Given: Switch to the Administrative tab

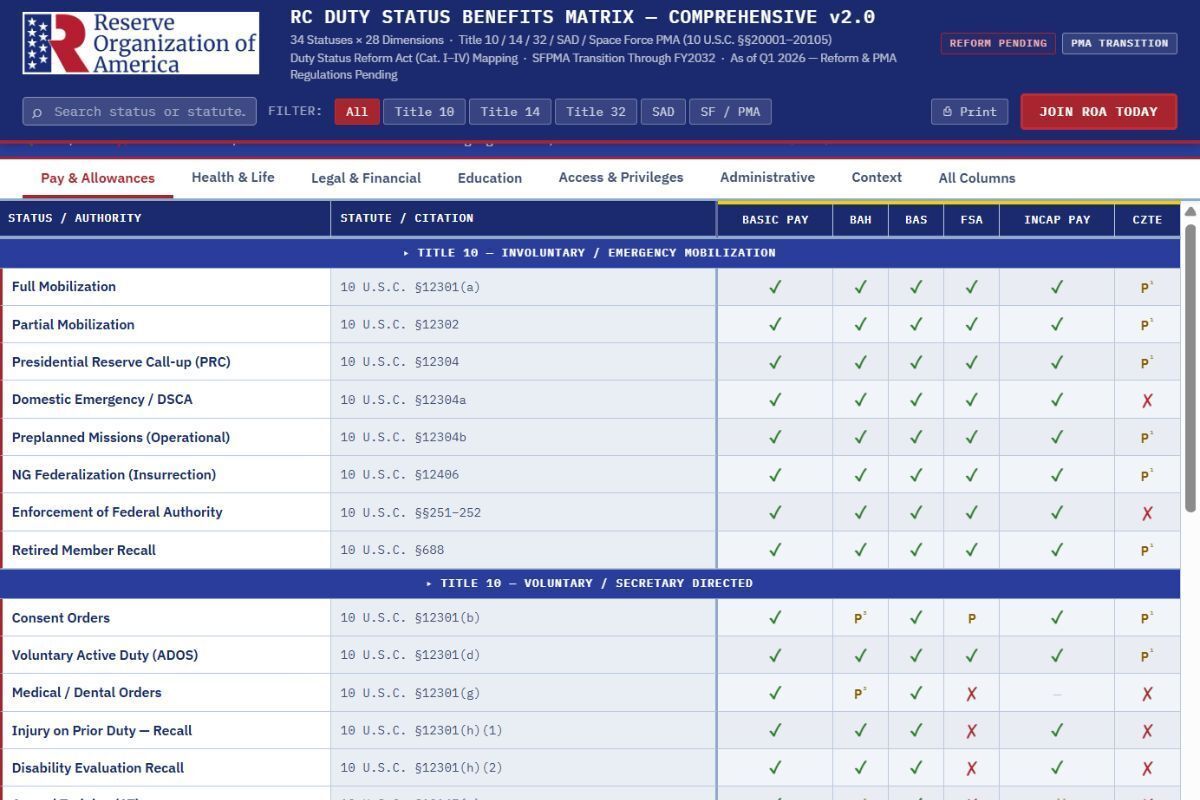Looking at the screenshot, I should coord(767,177).
